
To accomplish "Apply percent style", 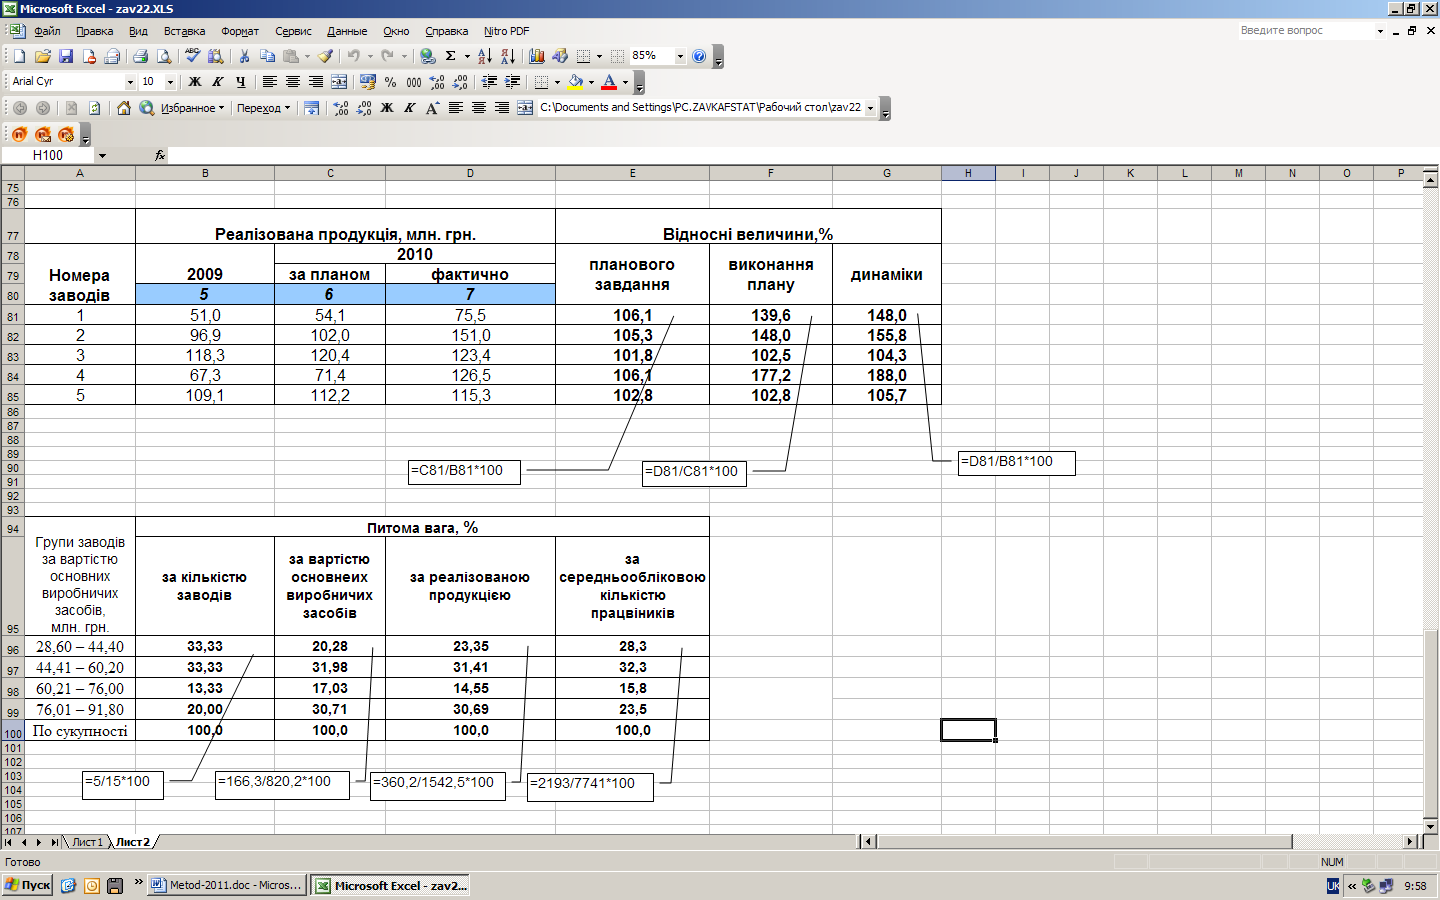I will (390, 82).
